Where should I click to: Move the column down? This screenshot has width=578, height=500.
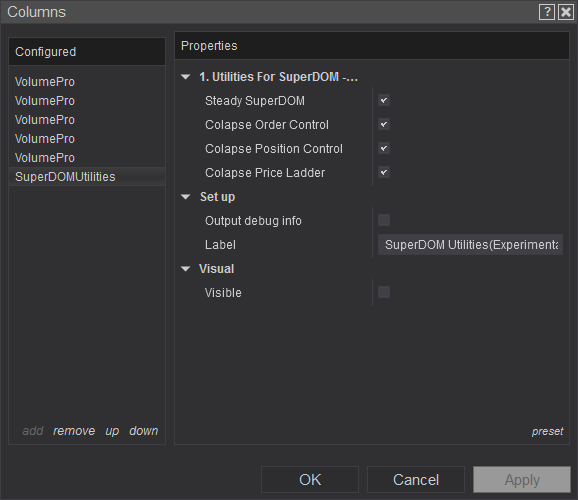coord(143,431)
